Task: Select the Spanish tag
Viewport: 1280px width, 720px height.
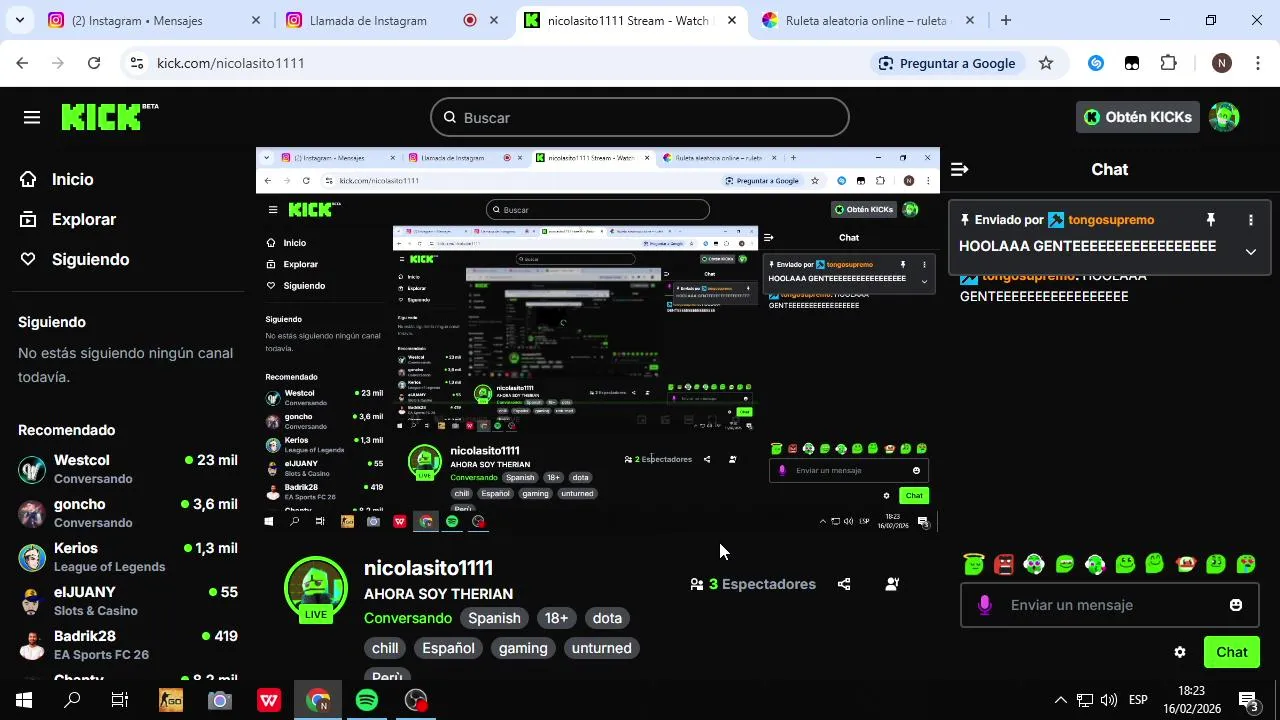Action: coord(494,618)
